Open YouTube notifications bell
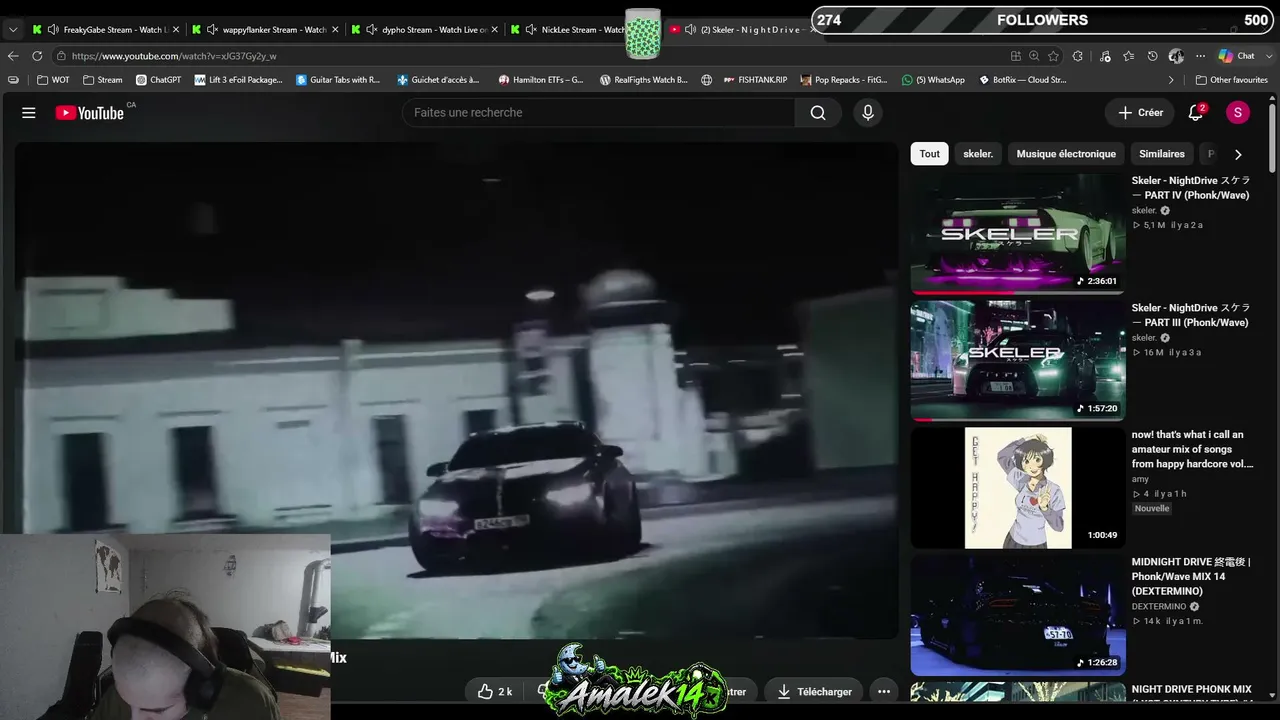Screen dimensions: 1280x720 click(1195, 113)
